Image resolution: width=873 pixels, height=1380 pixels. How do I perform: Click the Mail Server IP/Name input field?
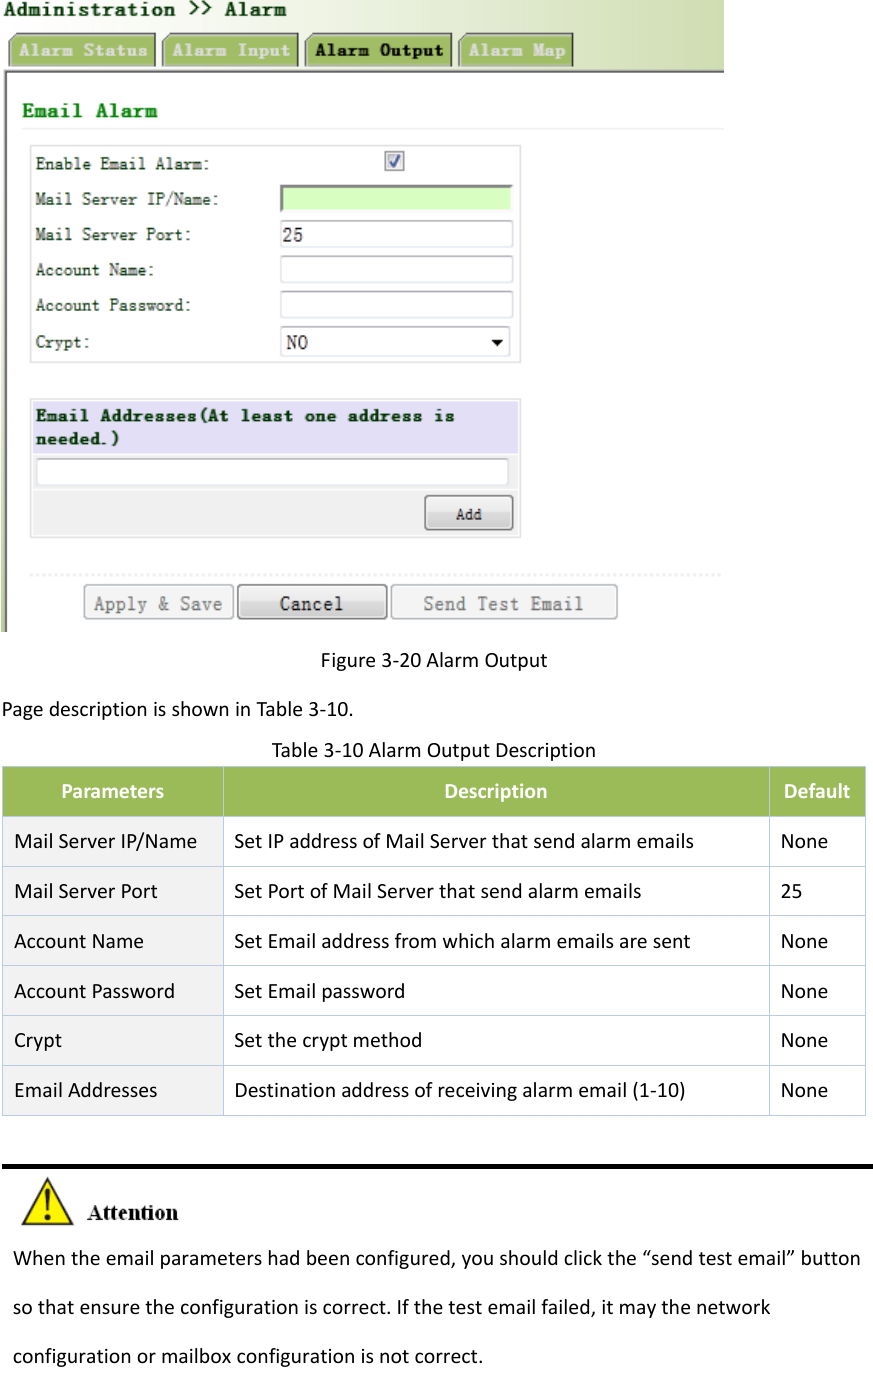coord(395,198)
